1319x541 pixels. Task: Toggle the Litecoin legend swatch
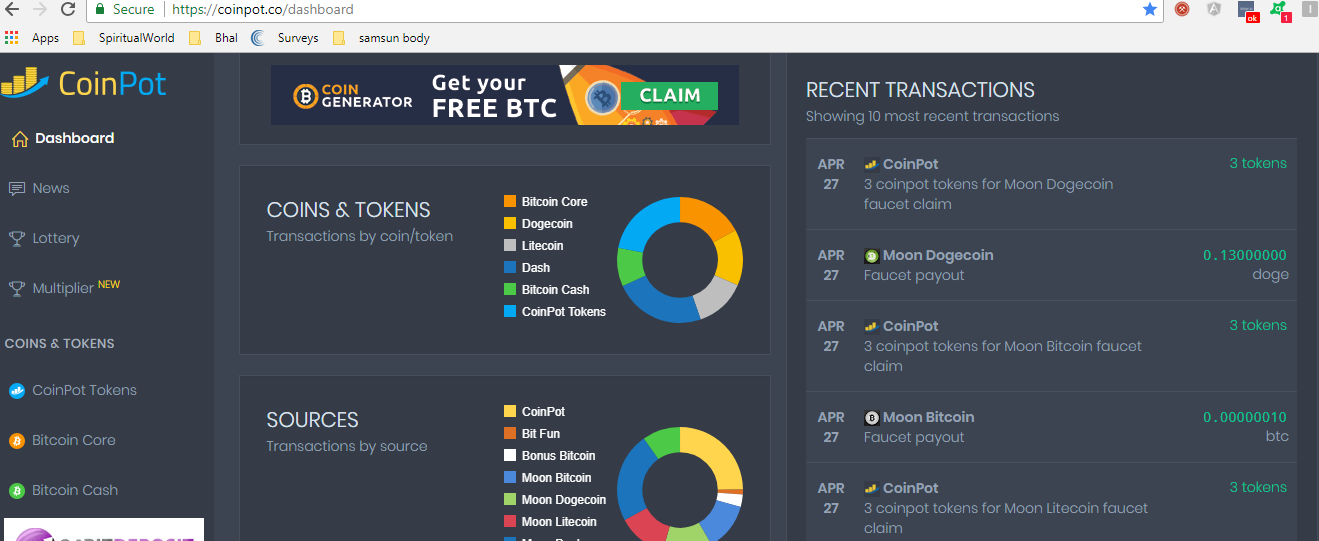(510, 246)
